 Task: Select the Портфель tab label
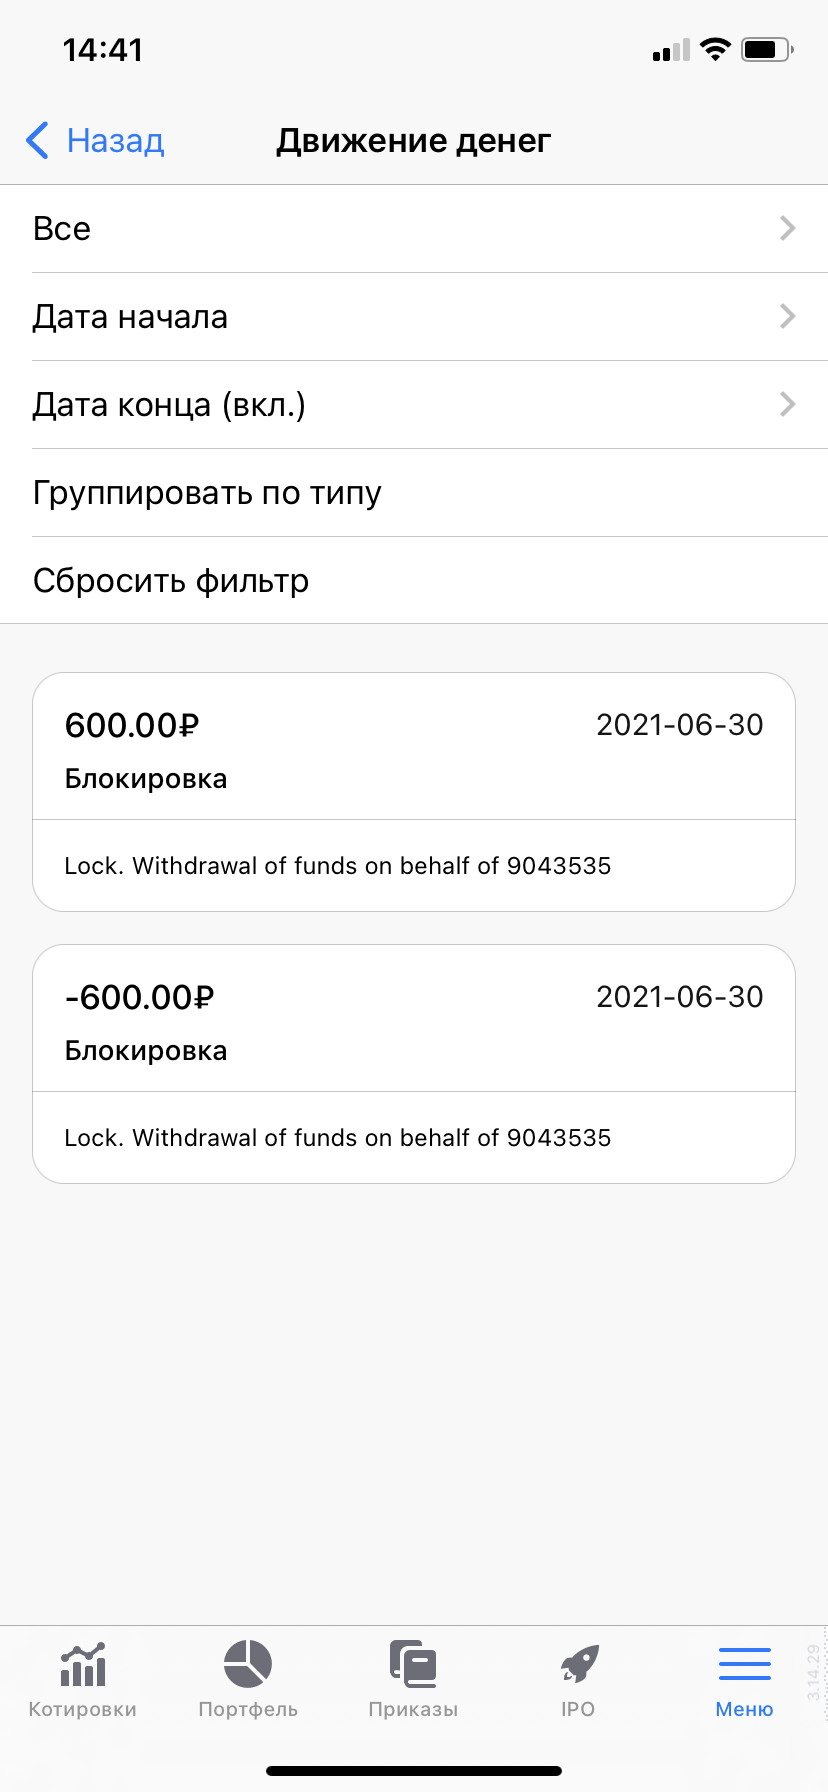[248, 1709]
